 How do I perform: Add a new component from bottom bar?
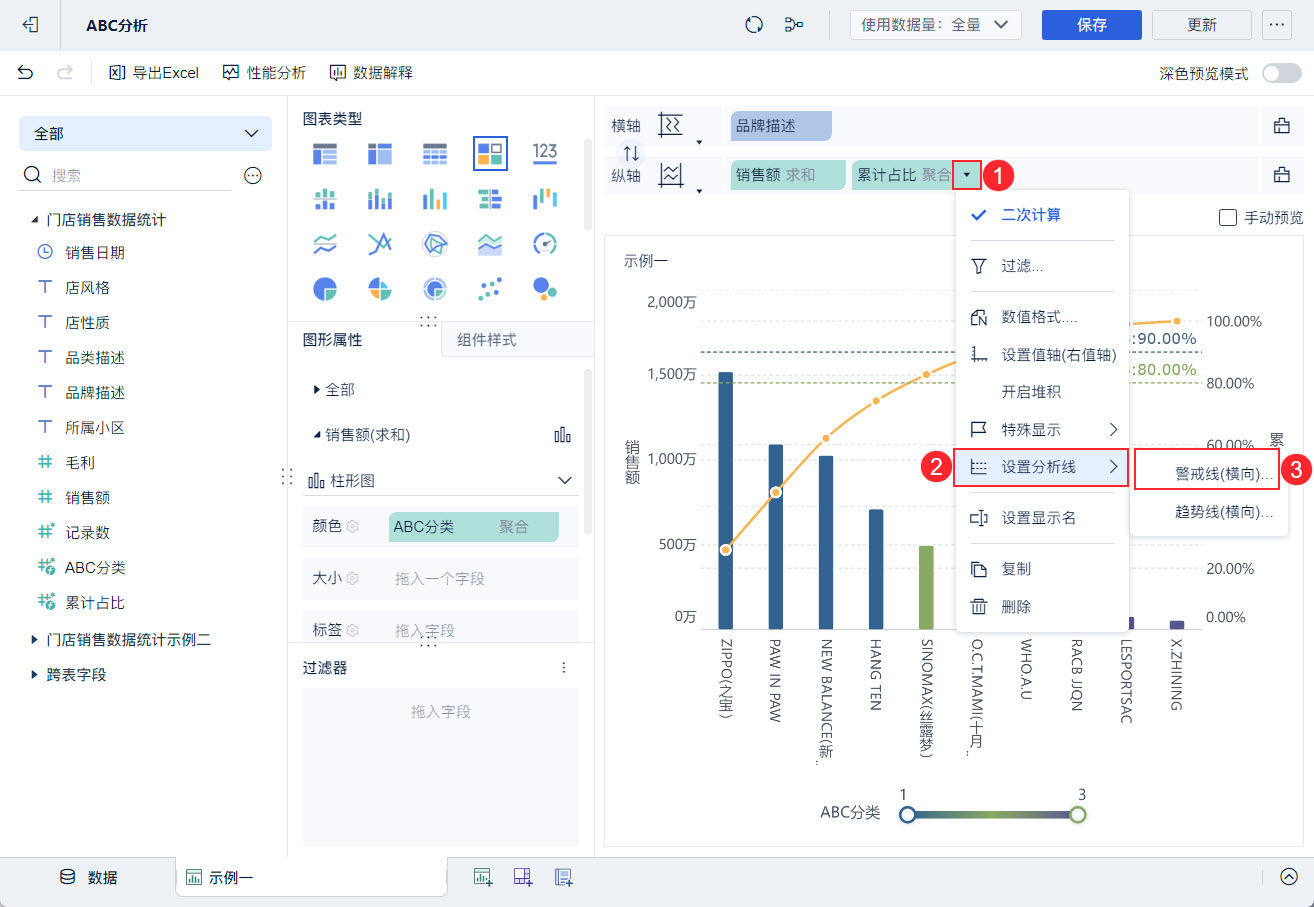(483, 877)
